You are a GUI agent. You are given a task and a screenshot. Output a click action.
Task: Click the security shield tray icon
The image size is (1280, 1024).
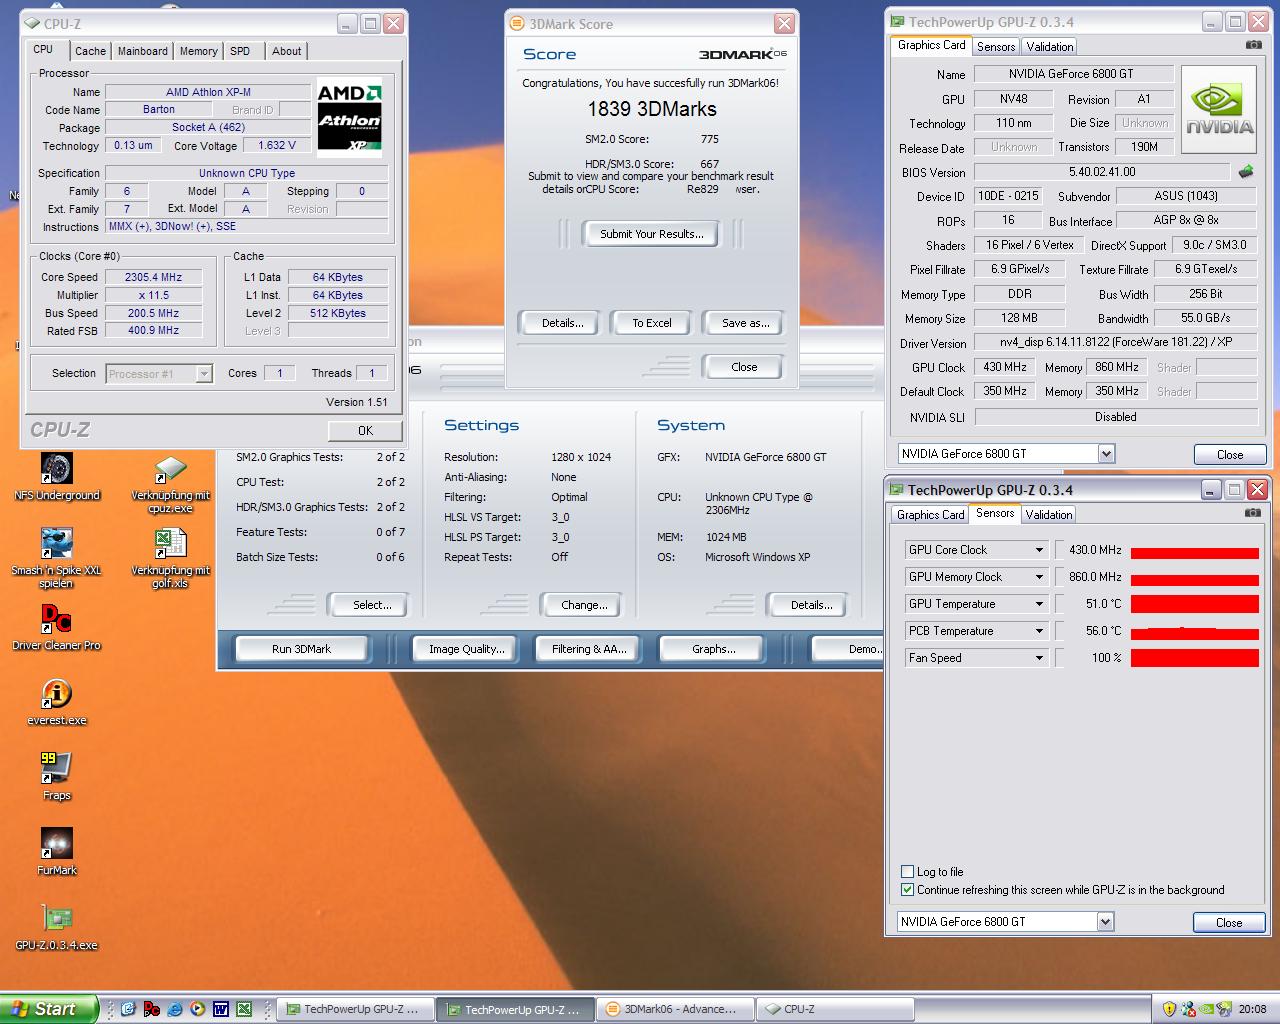click(x=1169, y=1009)
